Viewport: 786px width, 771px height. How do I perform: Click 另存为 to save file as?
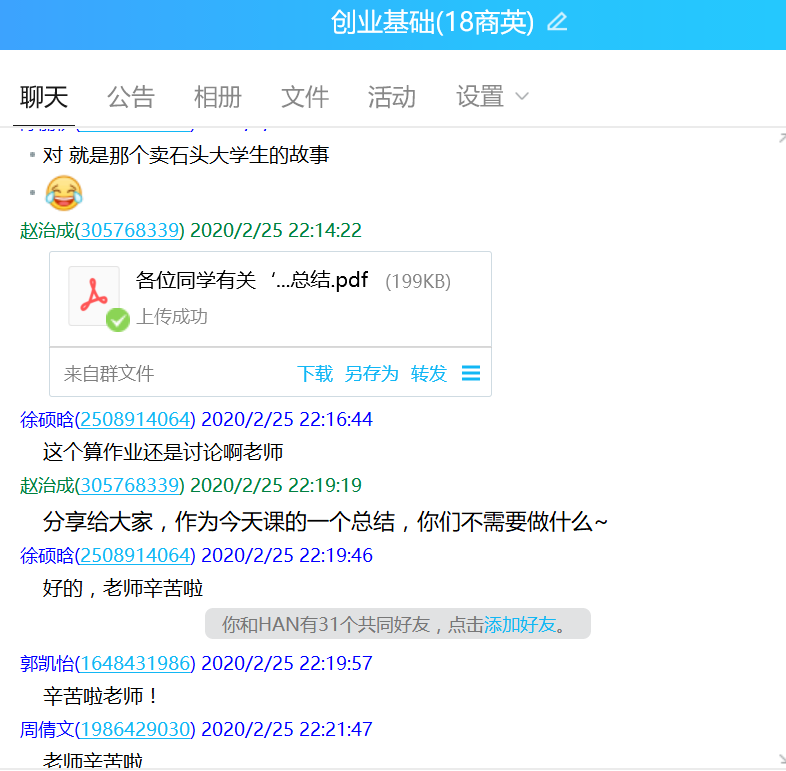tap(371, 374)
